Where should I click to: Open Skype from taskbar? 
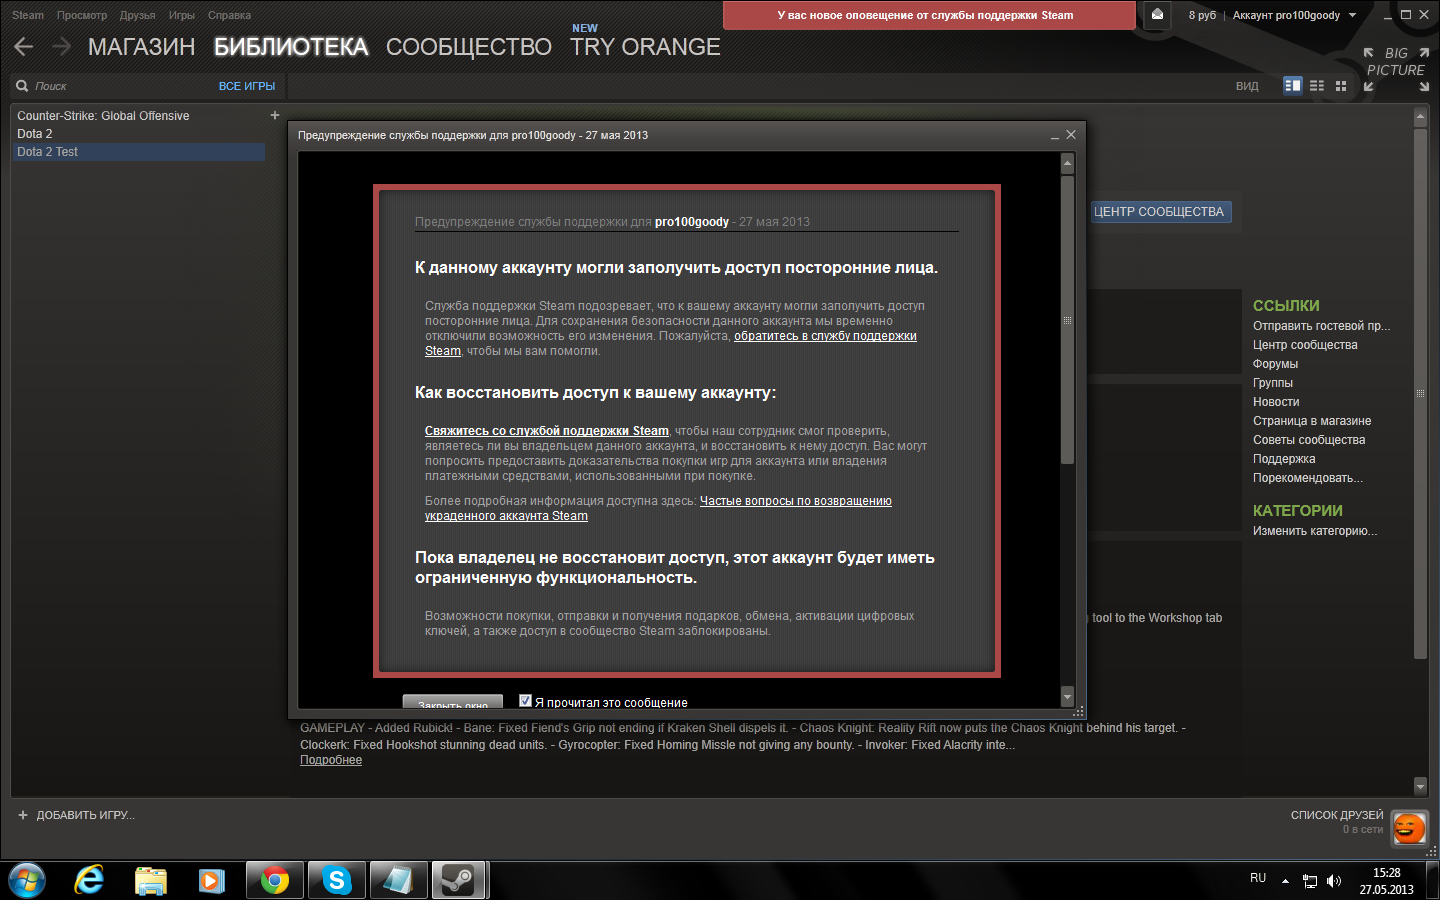click(337, 881)
